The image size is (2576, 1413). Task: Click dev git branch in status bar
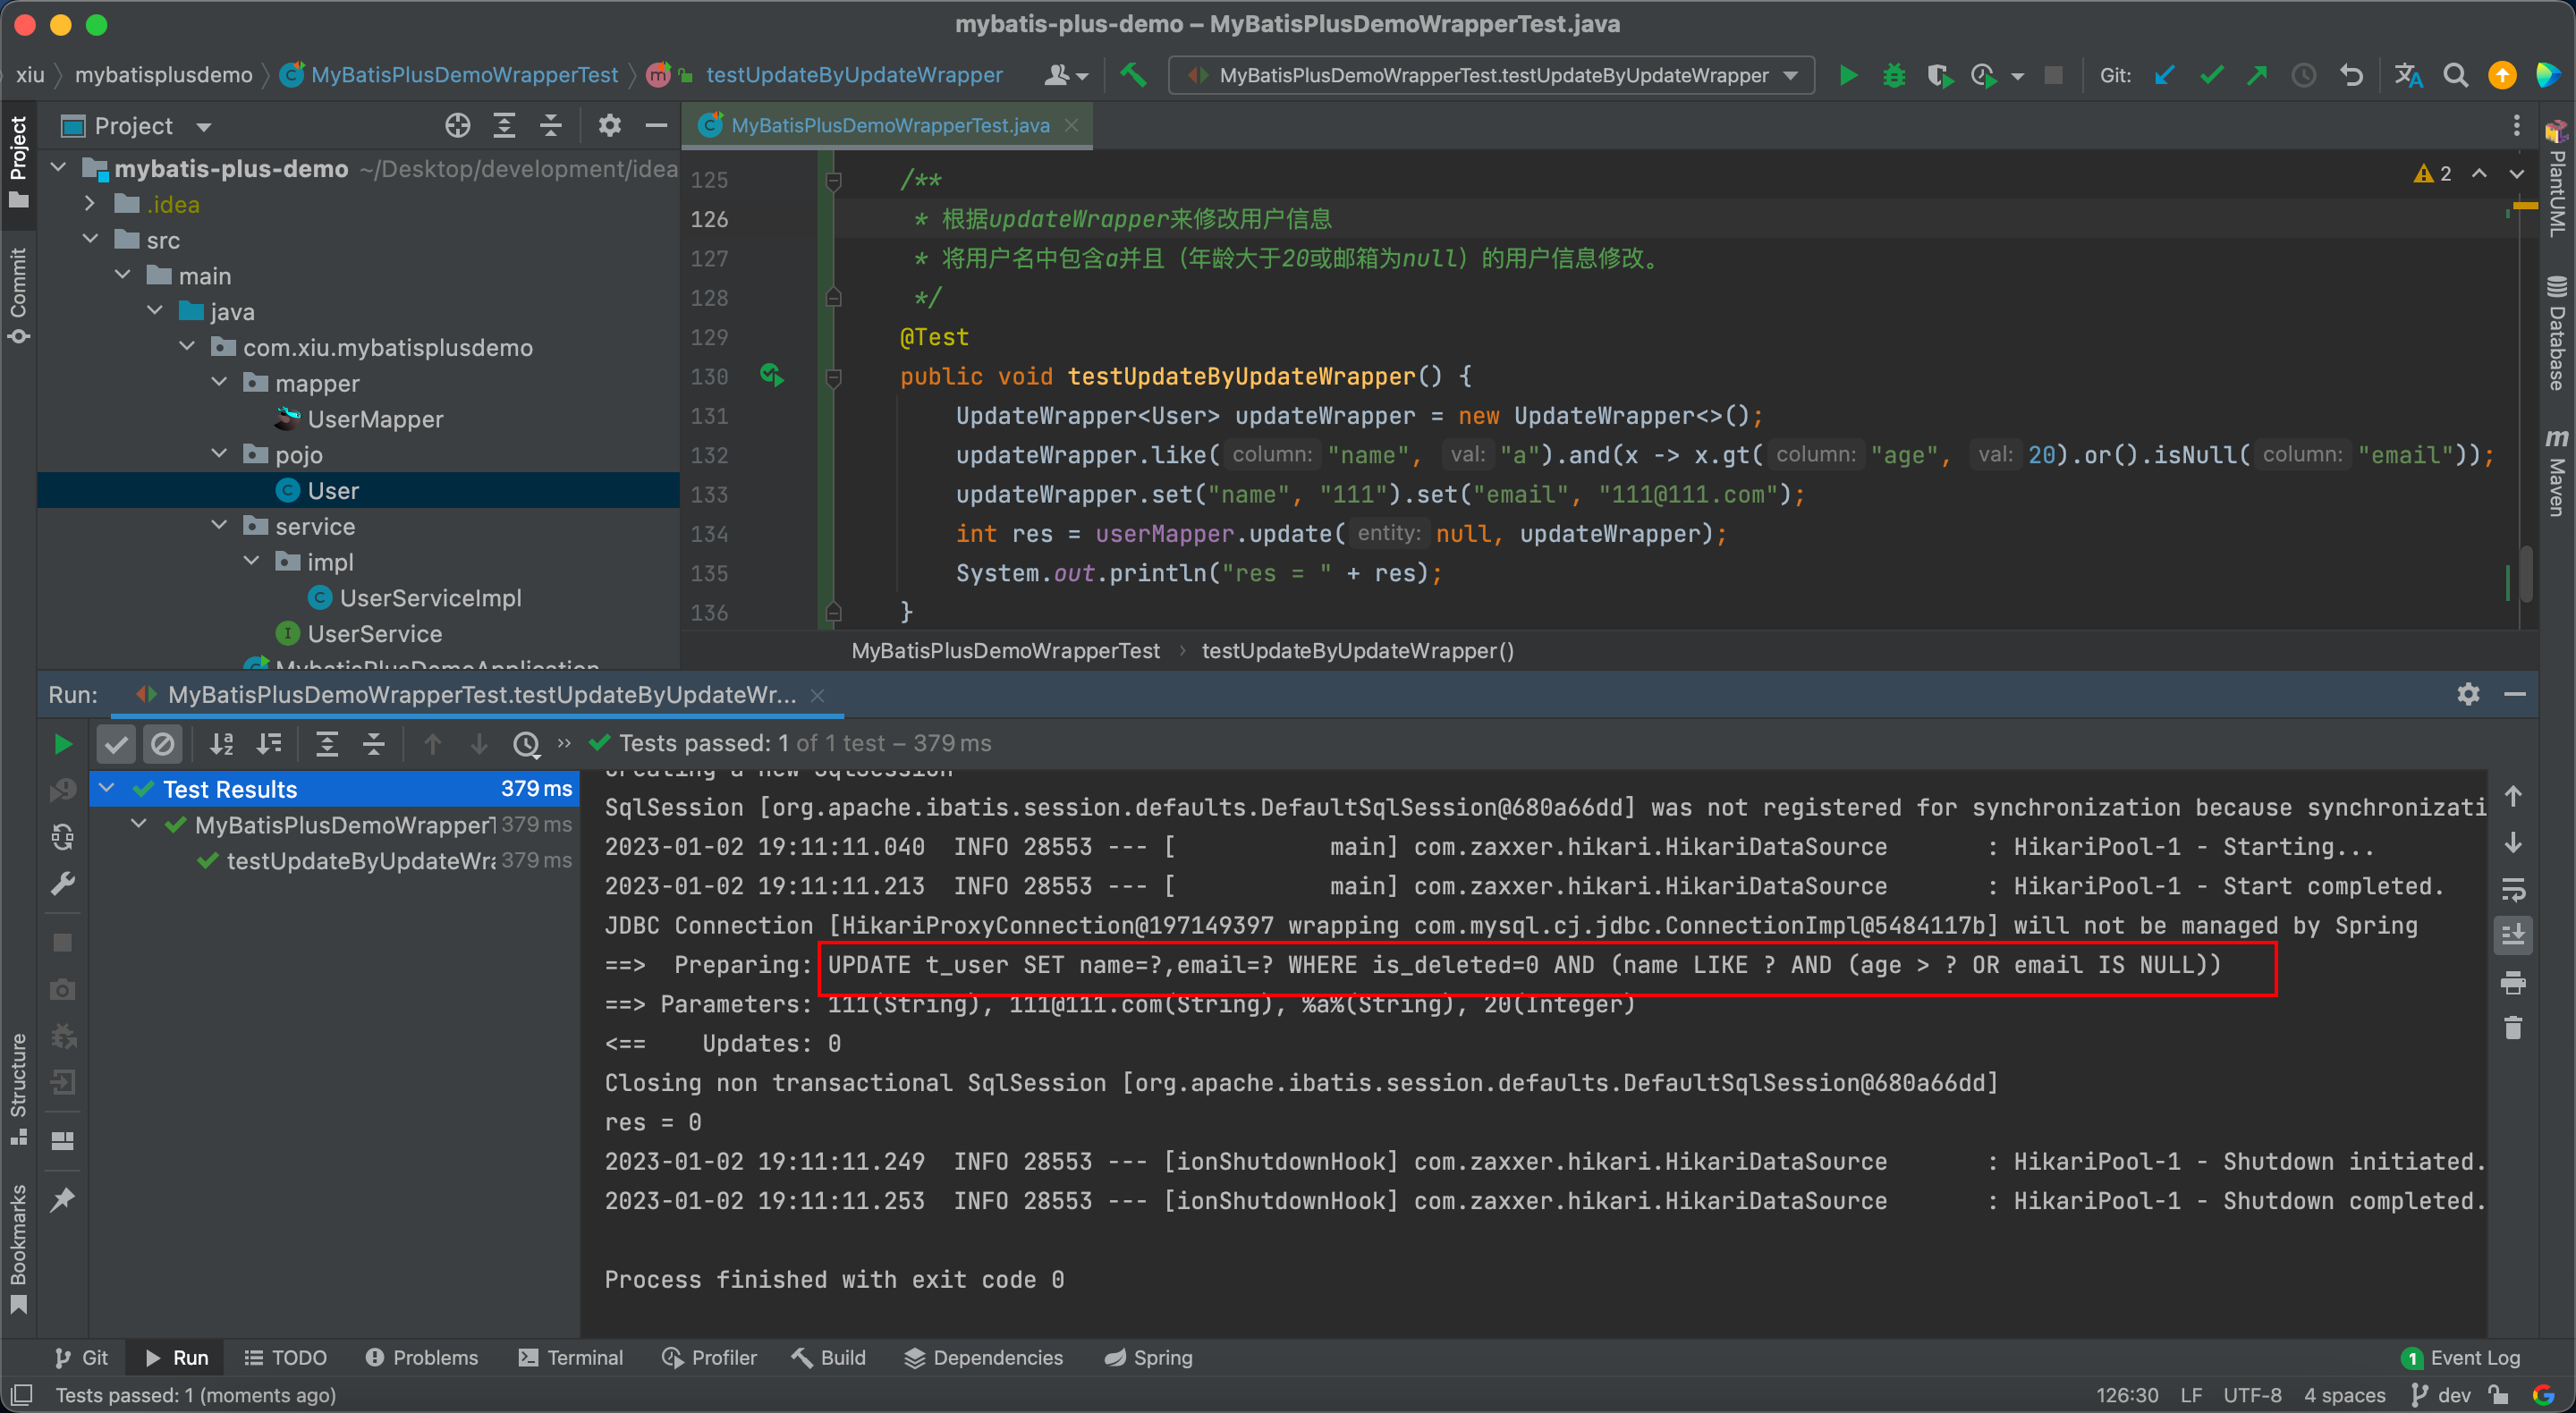(x=2441, y=1394)
